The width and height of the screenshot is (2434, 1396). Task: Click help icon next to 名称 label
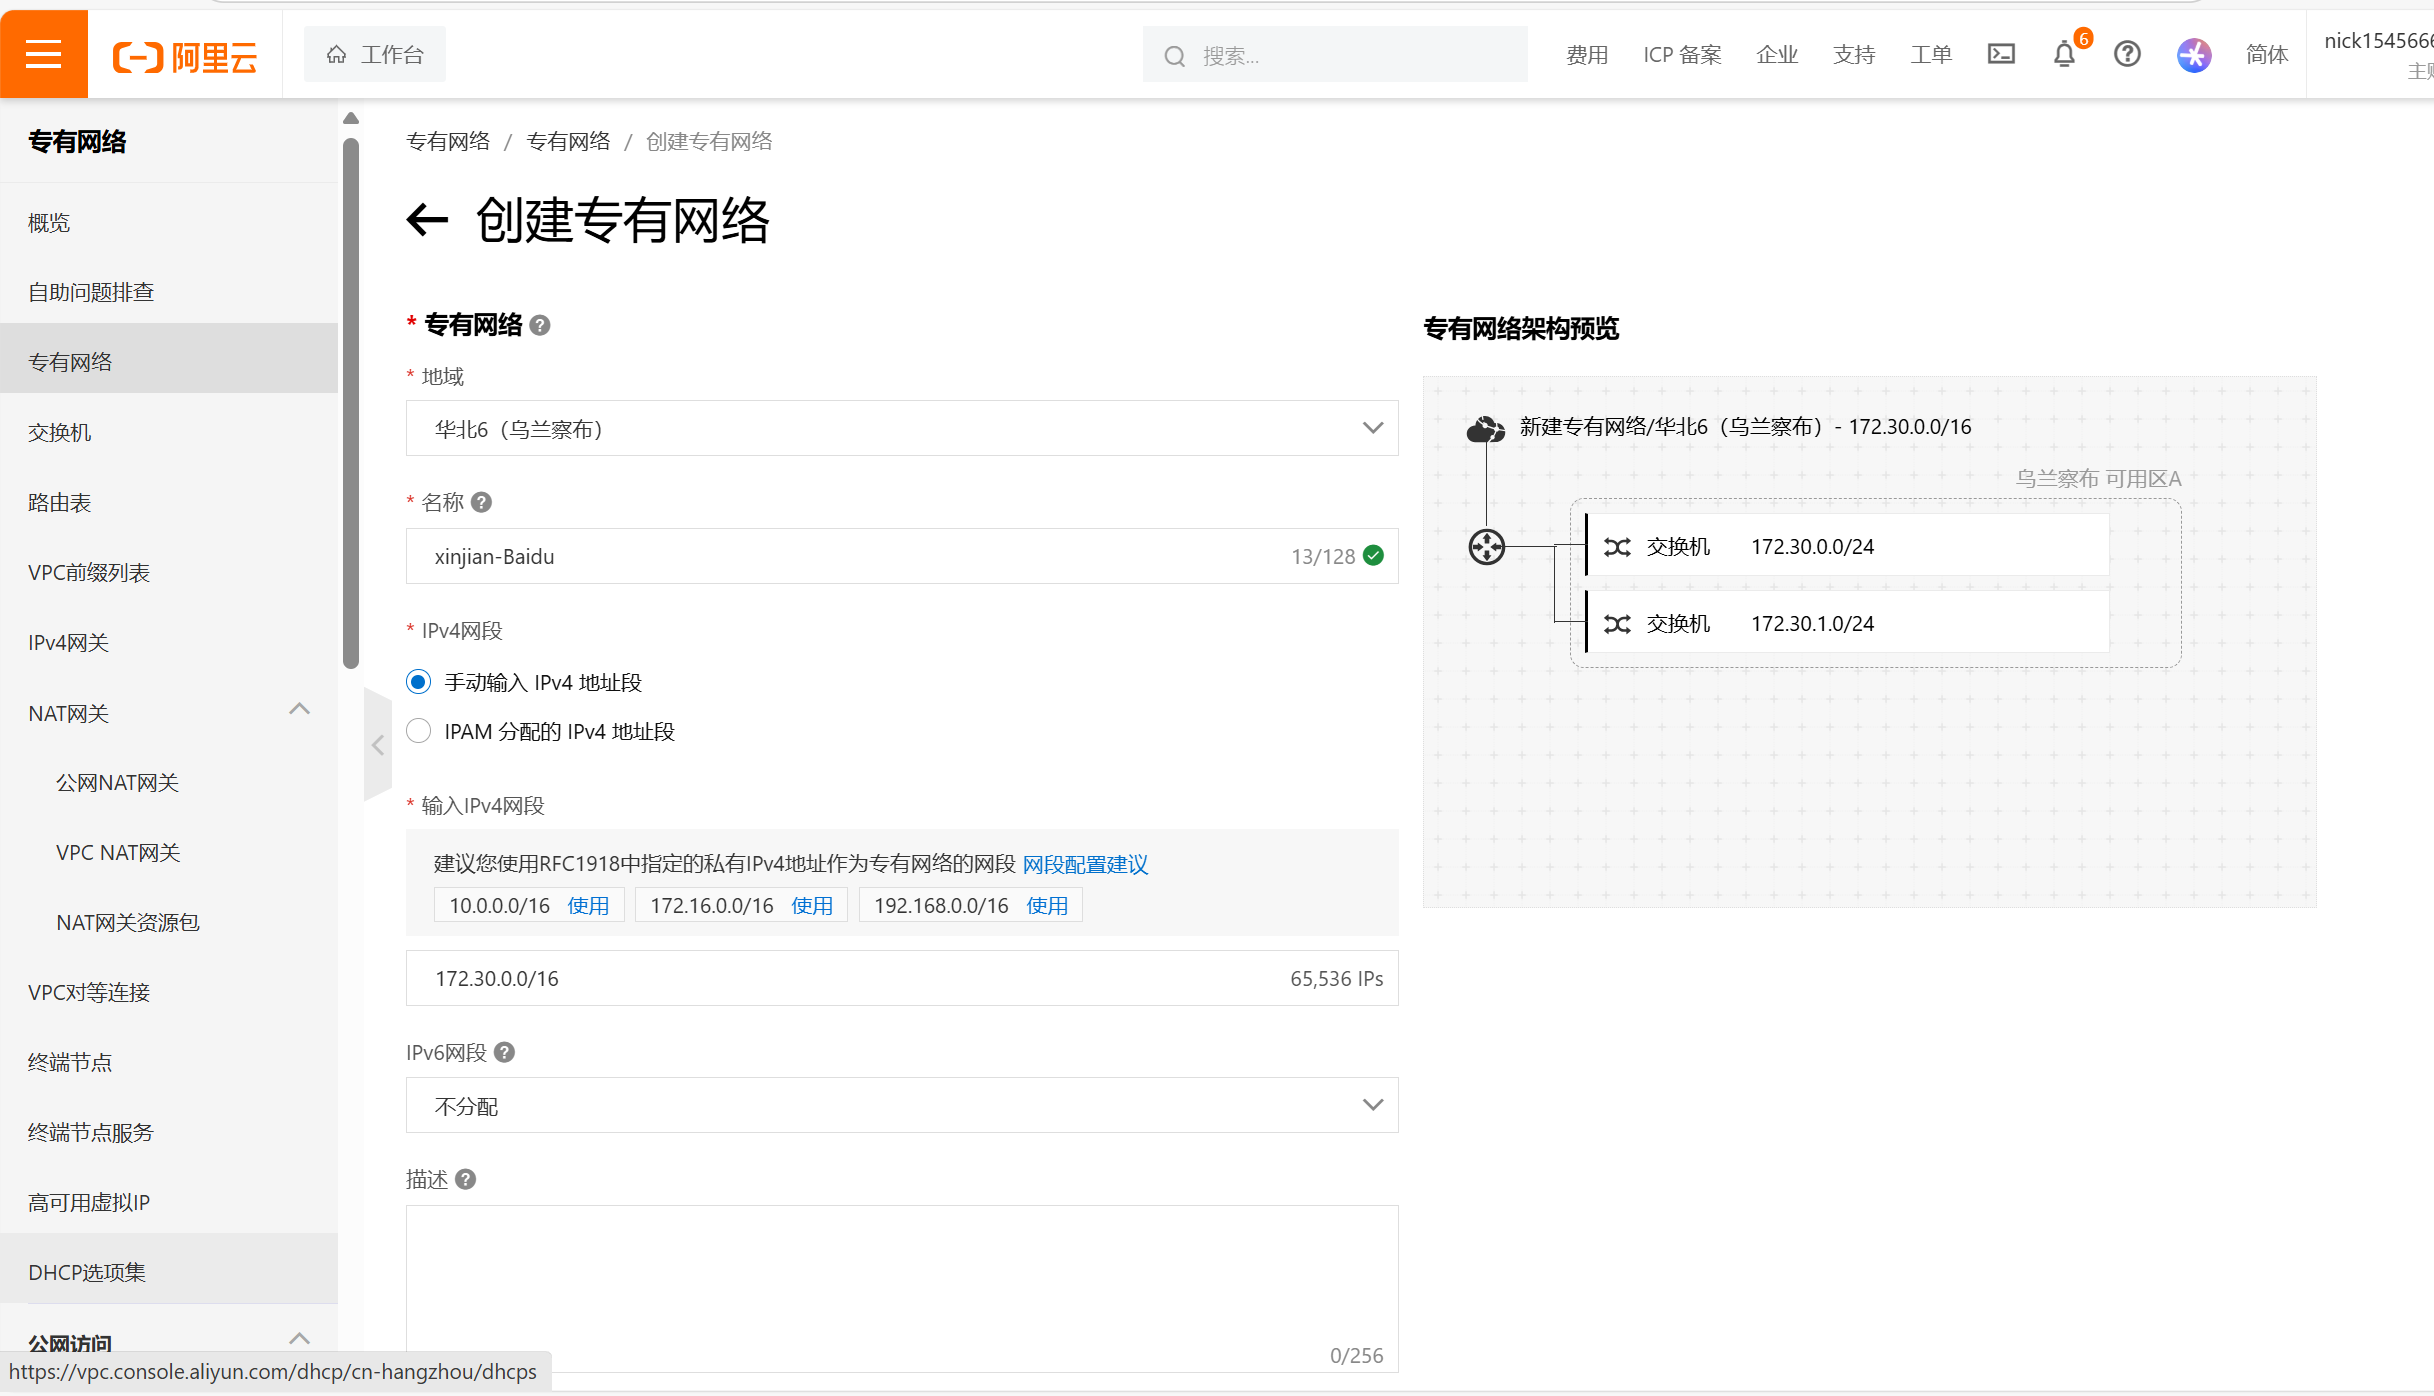pos(482,502)
